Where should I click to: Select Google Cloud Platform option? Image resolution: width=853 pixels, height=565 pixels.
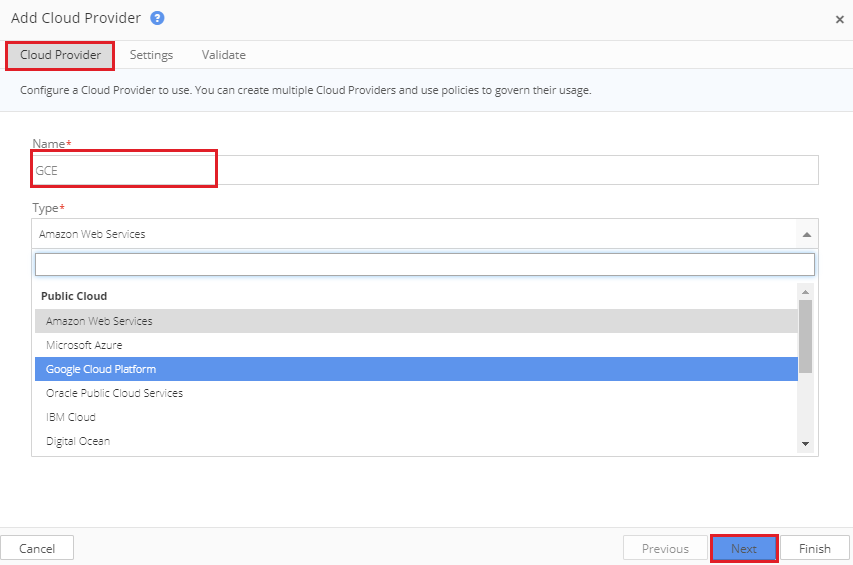click(x=416, y=369)
